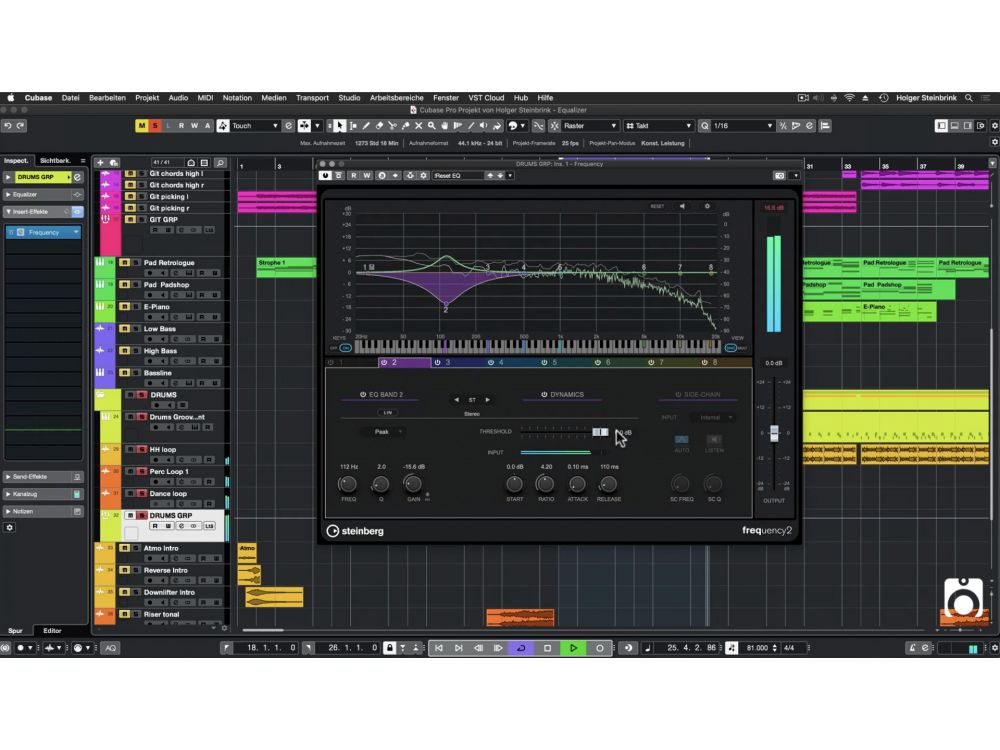
Task: Open the Projekt menu
Action: (147, 98)
